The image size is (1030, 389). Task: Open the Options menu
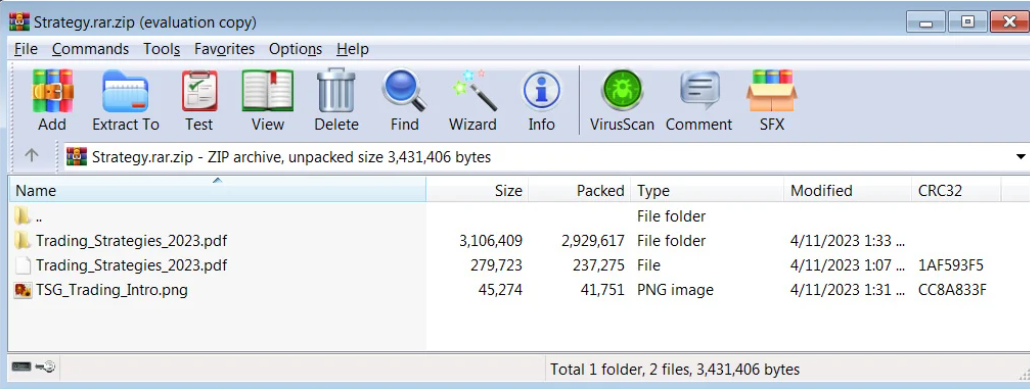pyautogui.click(x=296, y=49)
